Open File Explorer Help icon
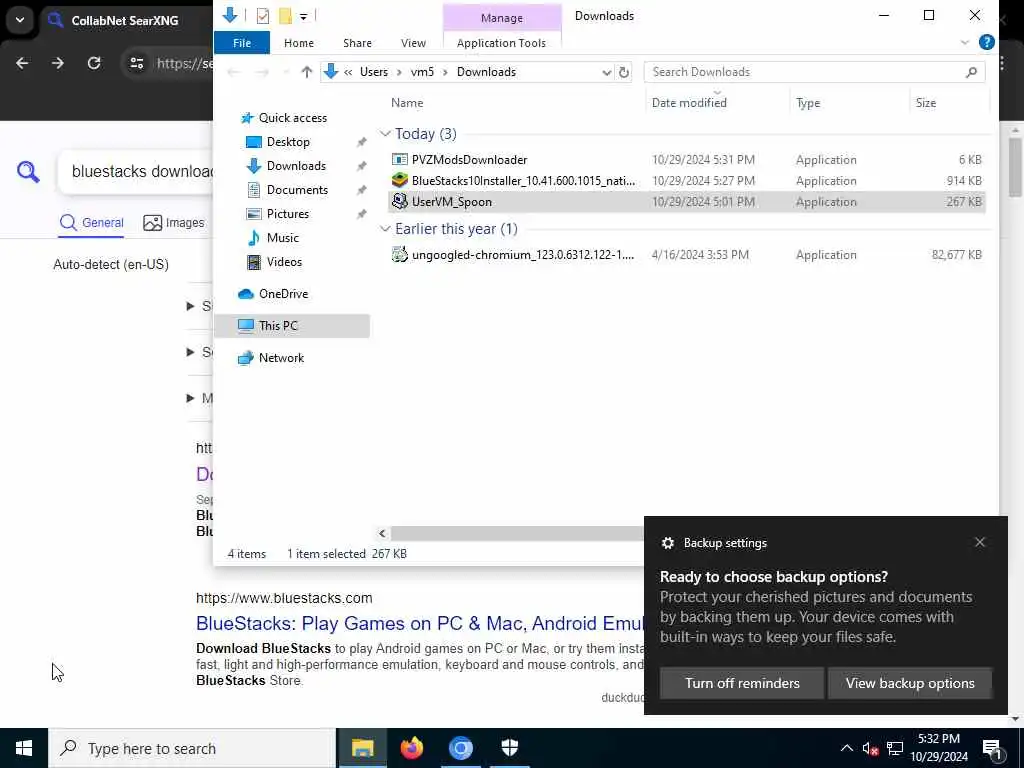1024x768 pixels. click(986, 42)
